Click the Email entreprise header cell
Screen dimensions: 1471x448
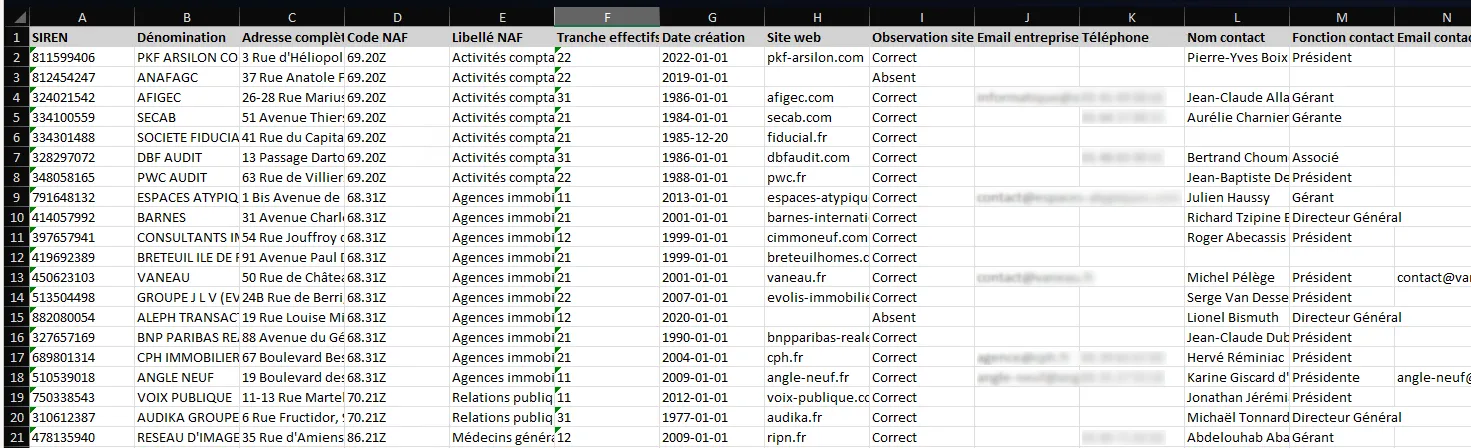tap(1027, 37)
